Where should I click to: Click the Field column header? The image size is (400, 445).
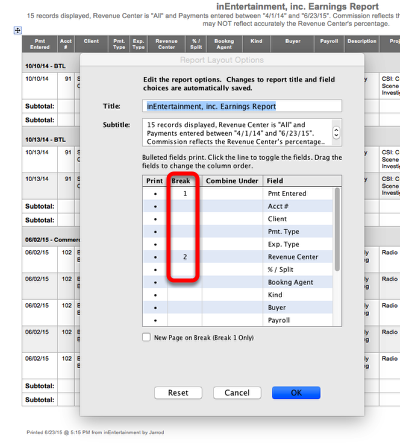[302, 181]
